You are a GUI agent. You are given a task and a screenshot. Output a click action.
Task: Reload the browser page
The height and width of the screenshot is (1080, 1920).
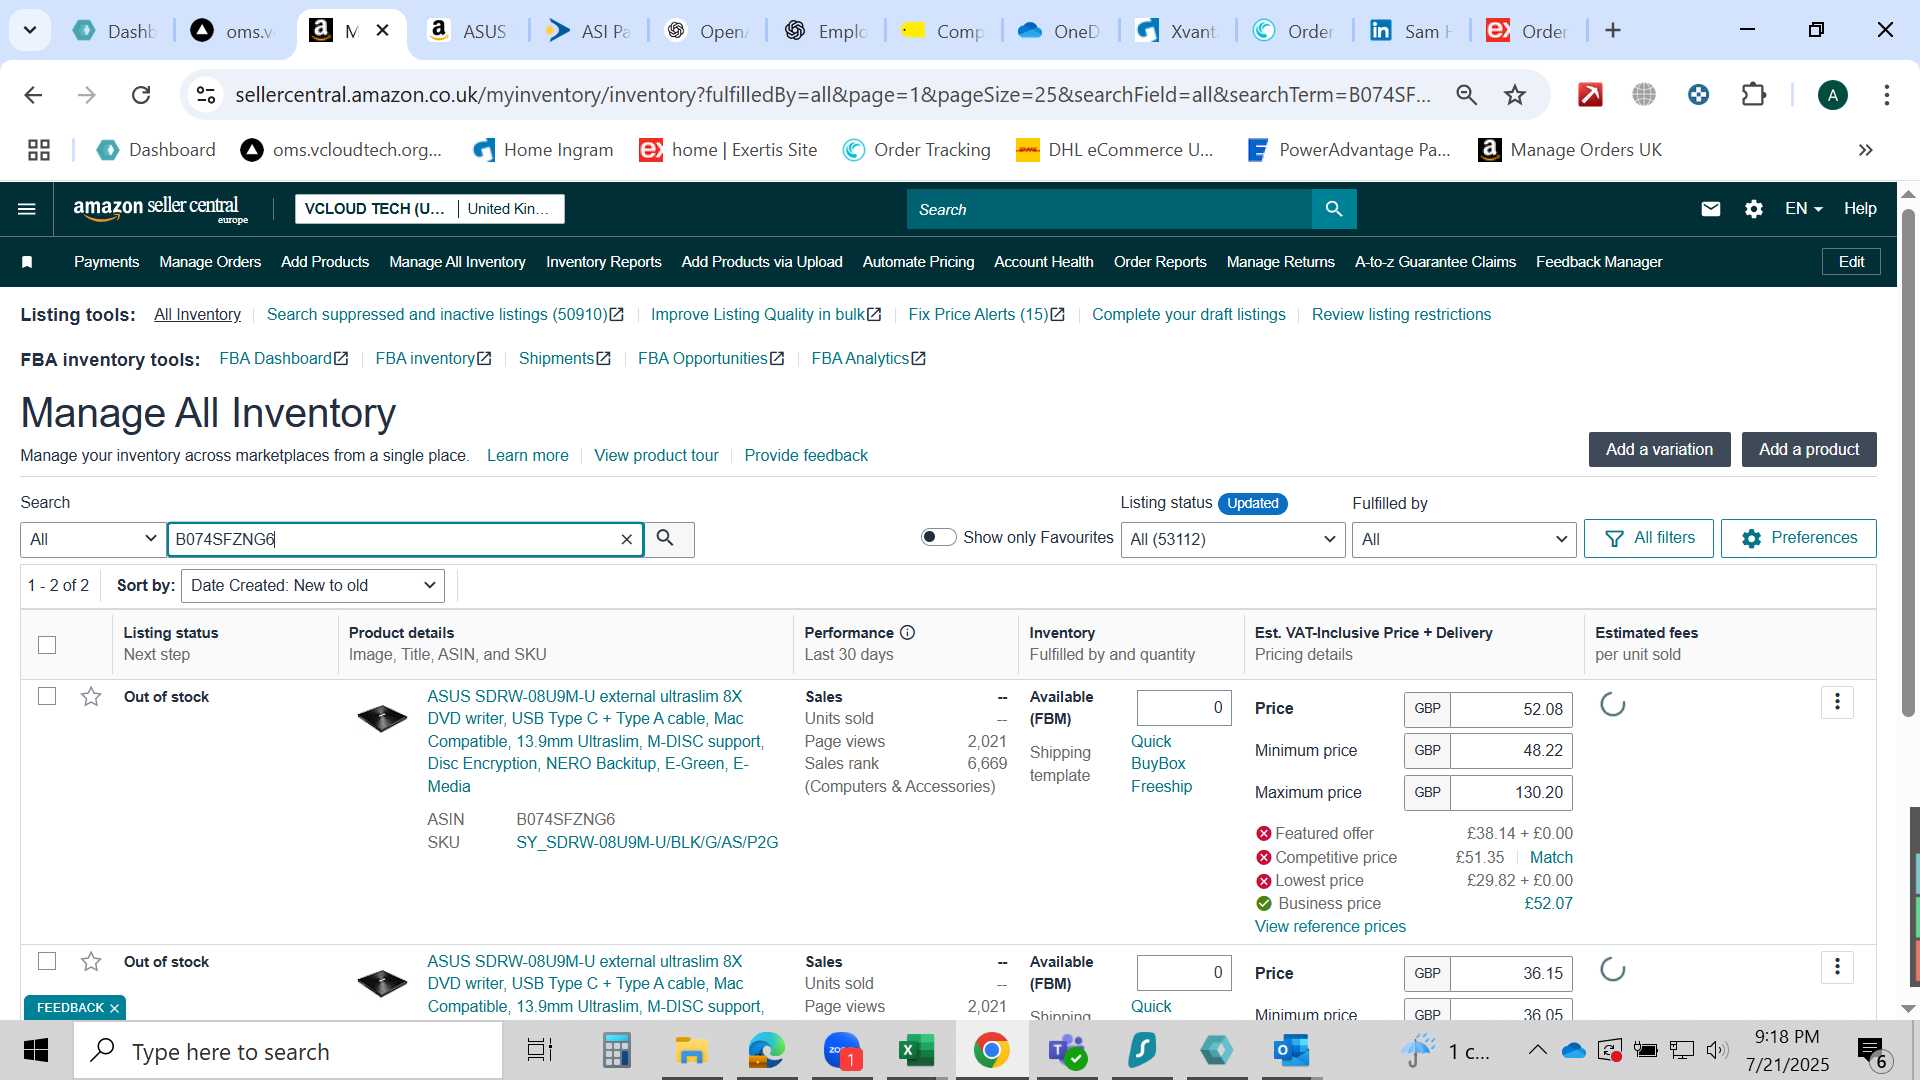pos(141,95)
